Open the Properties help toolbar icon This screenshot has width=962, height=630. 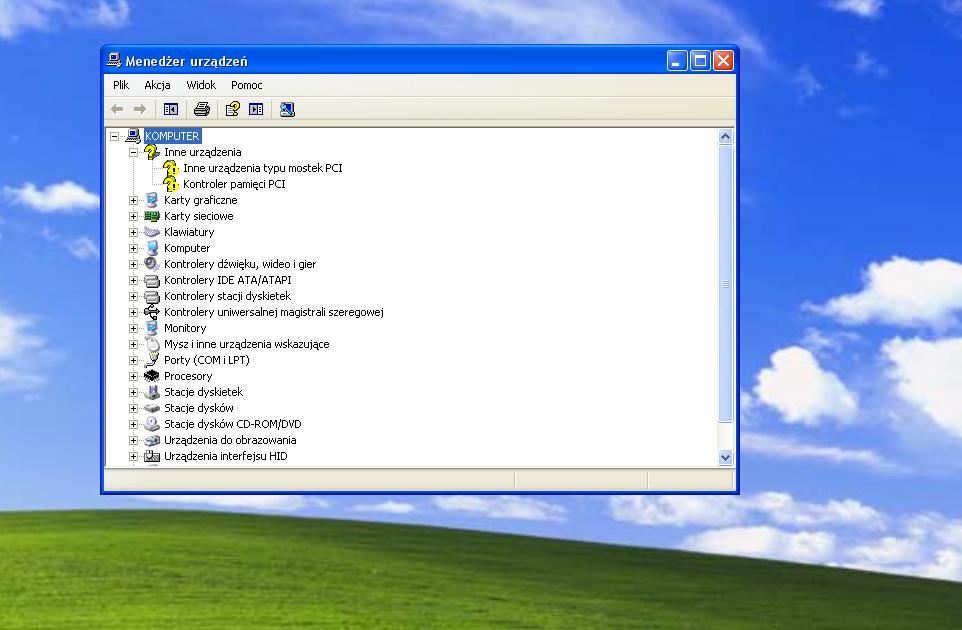[x=233, y=109]
